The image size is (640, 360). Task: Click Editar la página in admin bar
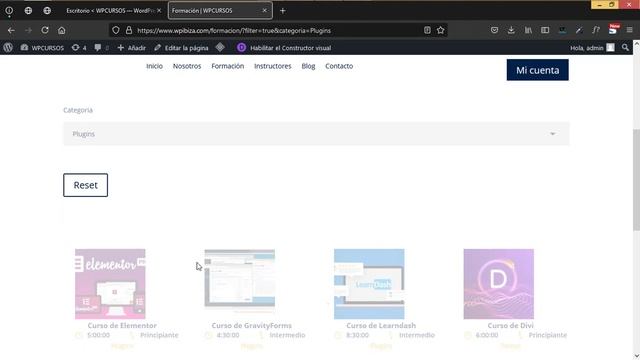tap(181, 48)
